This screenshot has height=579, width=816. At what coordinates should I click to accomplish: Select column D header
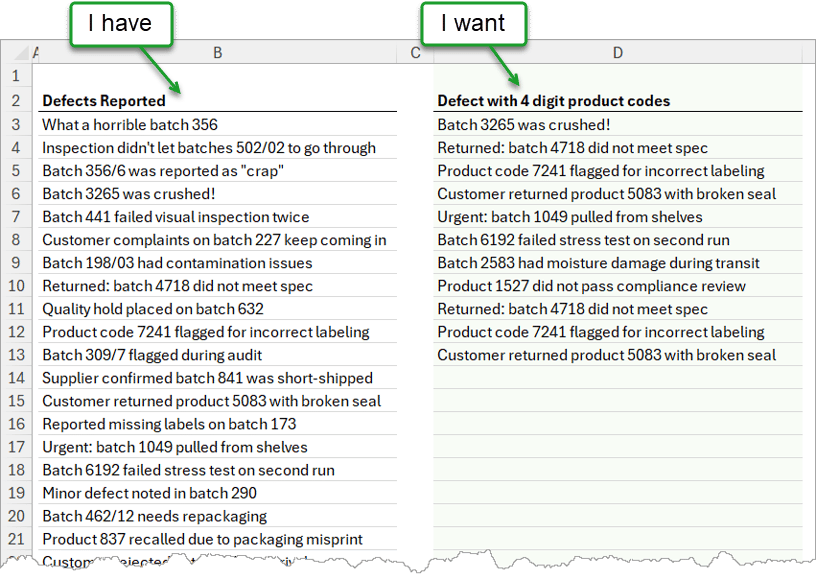pos(617,53)
